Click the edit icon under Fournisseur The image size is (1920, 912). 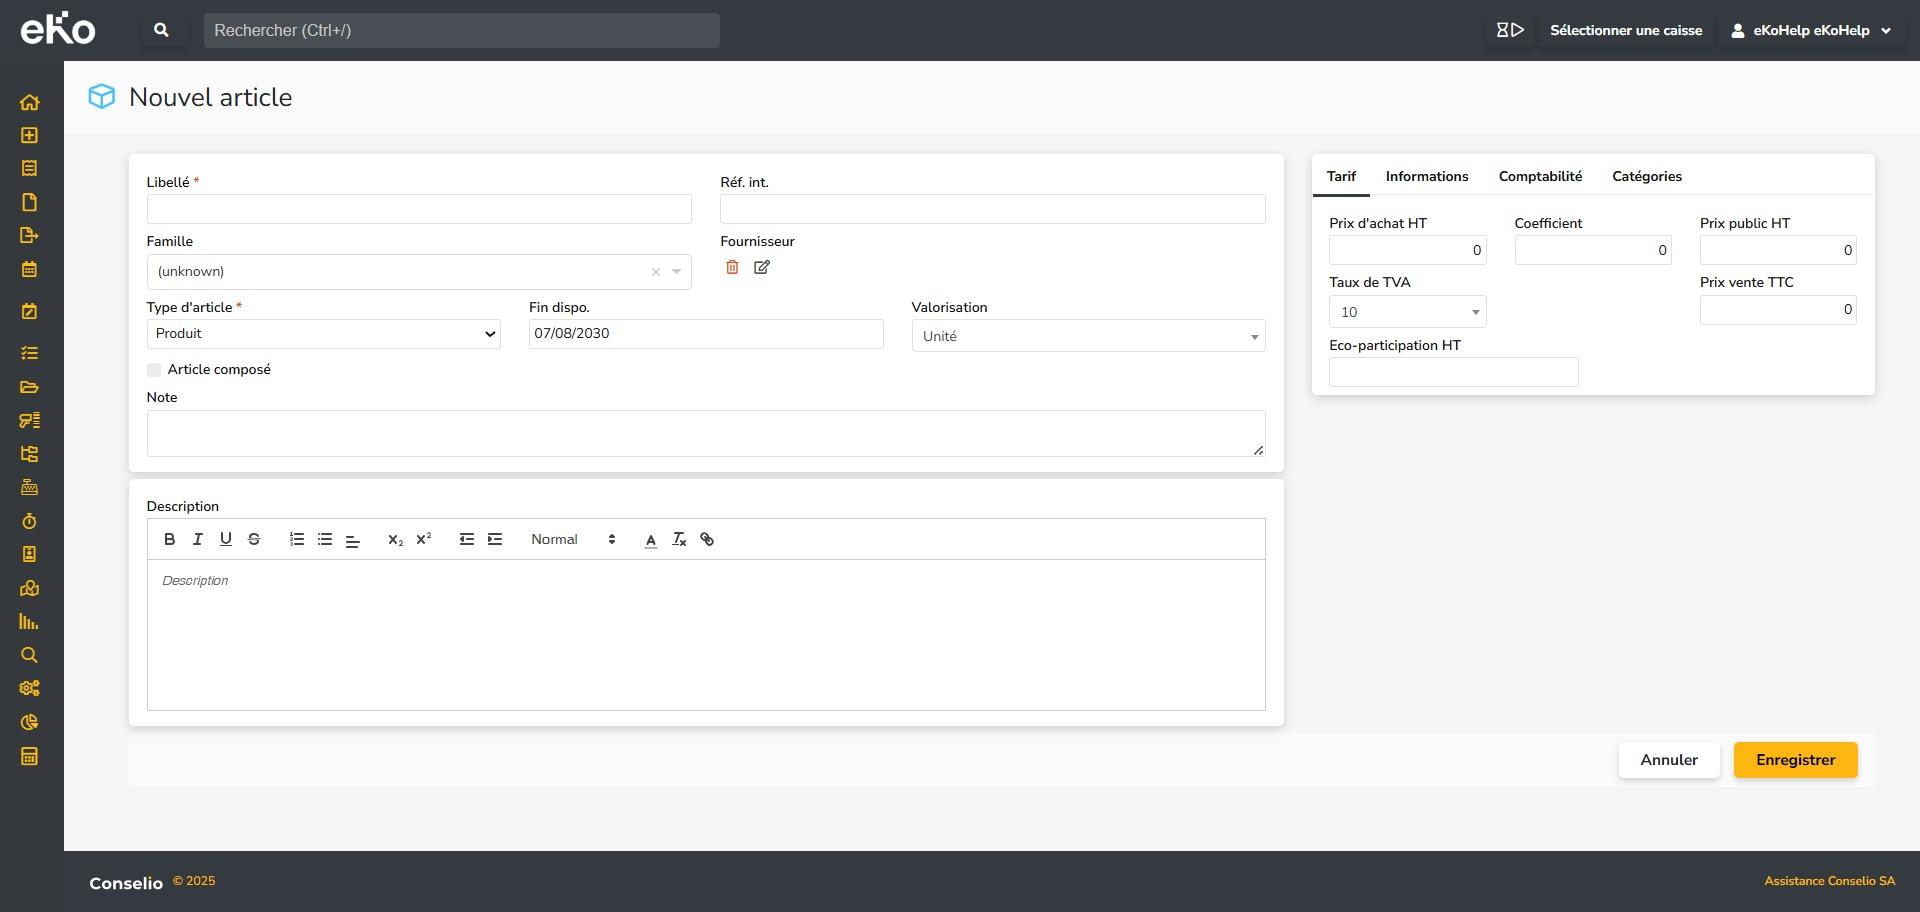pyautogui.click(x=762, y=267)
